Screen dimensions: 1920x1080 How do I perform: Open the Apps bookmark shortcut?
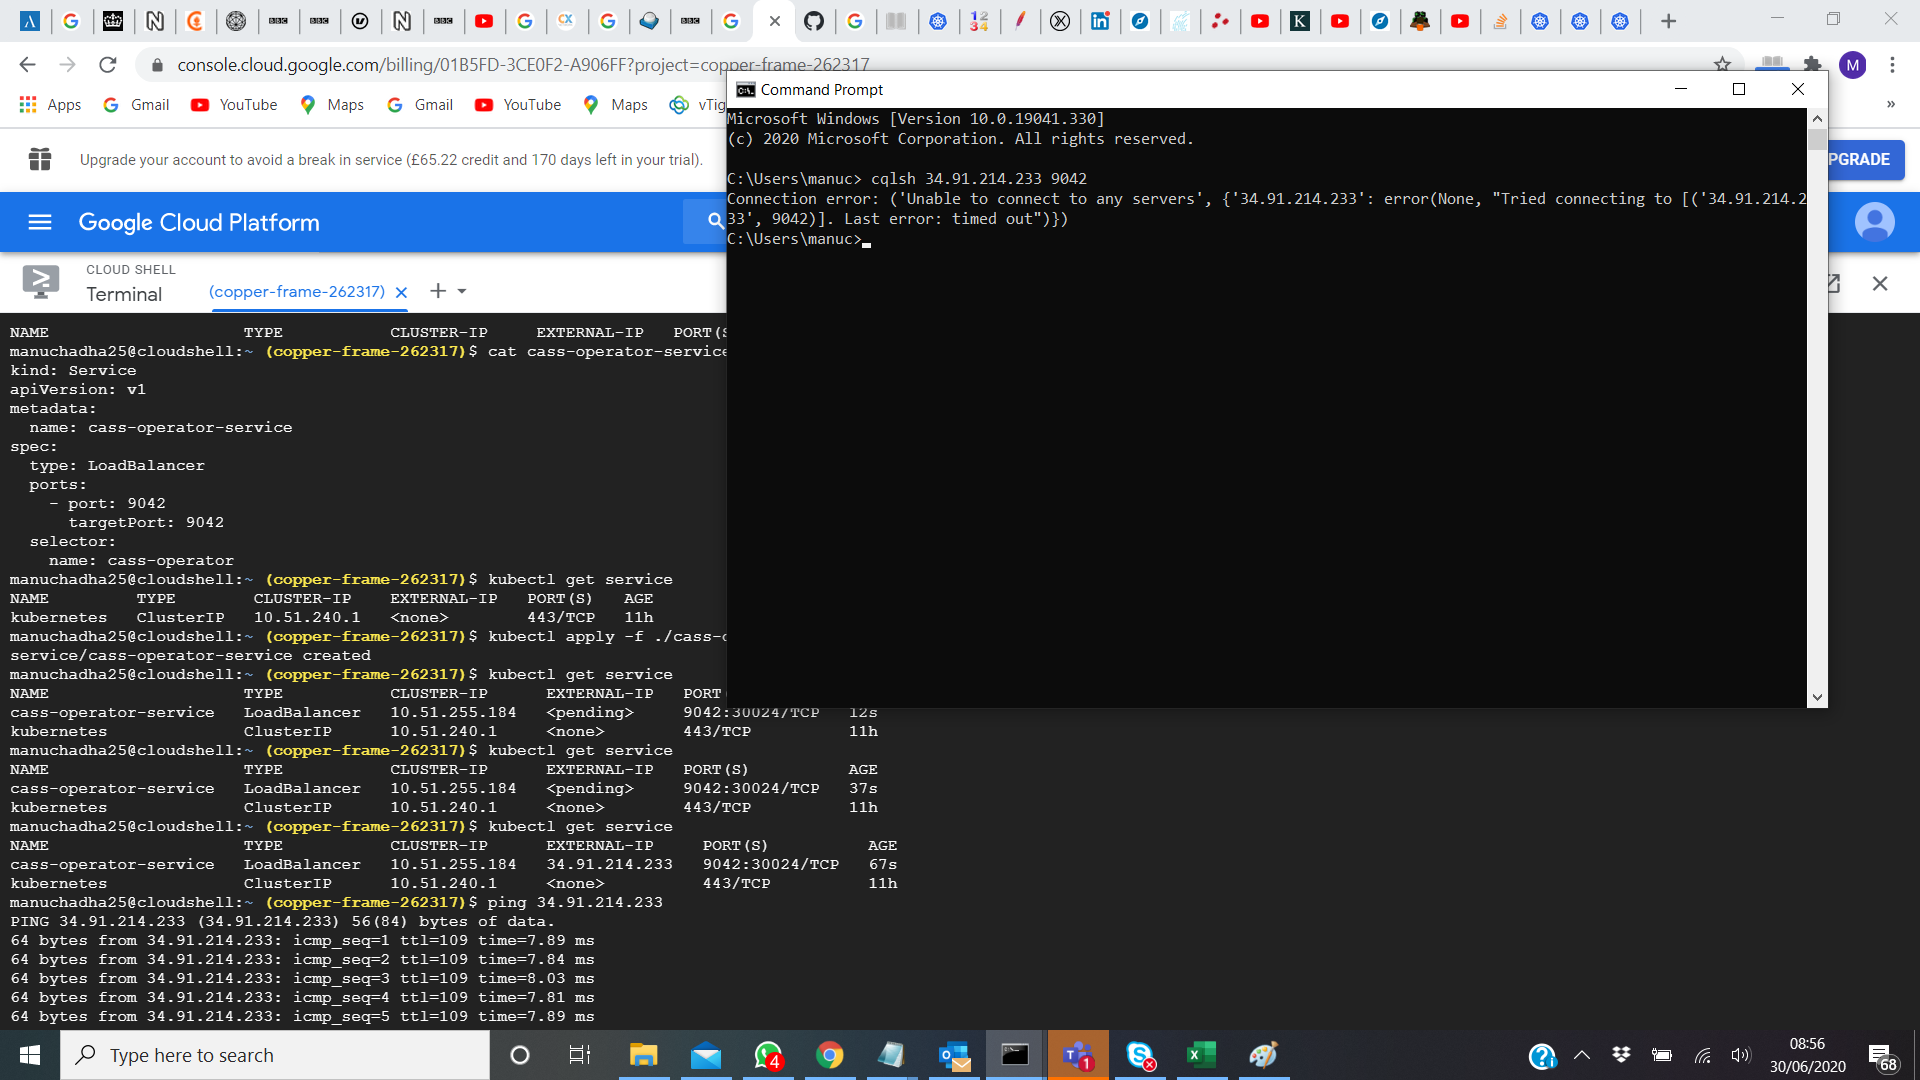tap(50, 104)
